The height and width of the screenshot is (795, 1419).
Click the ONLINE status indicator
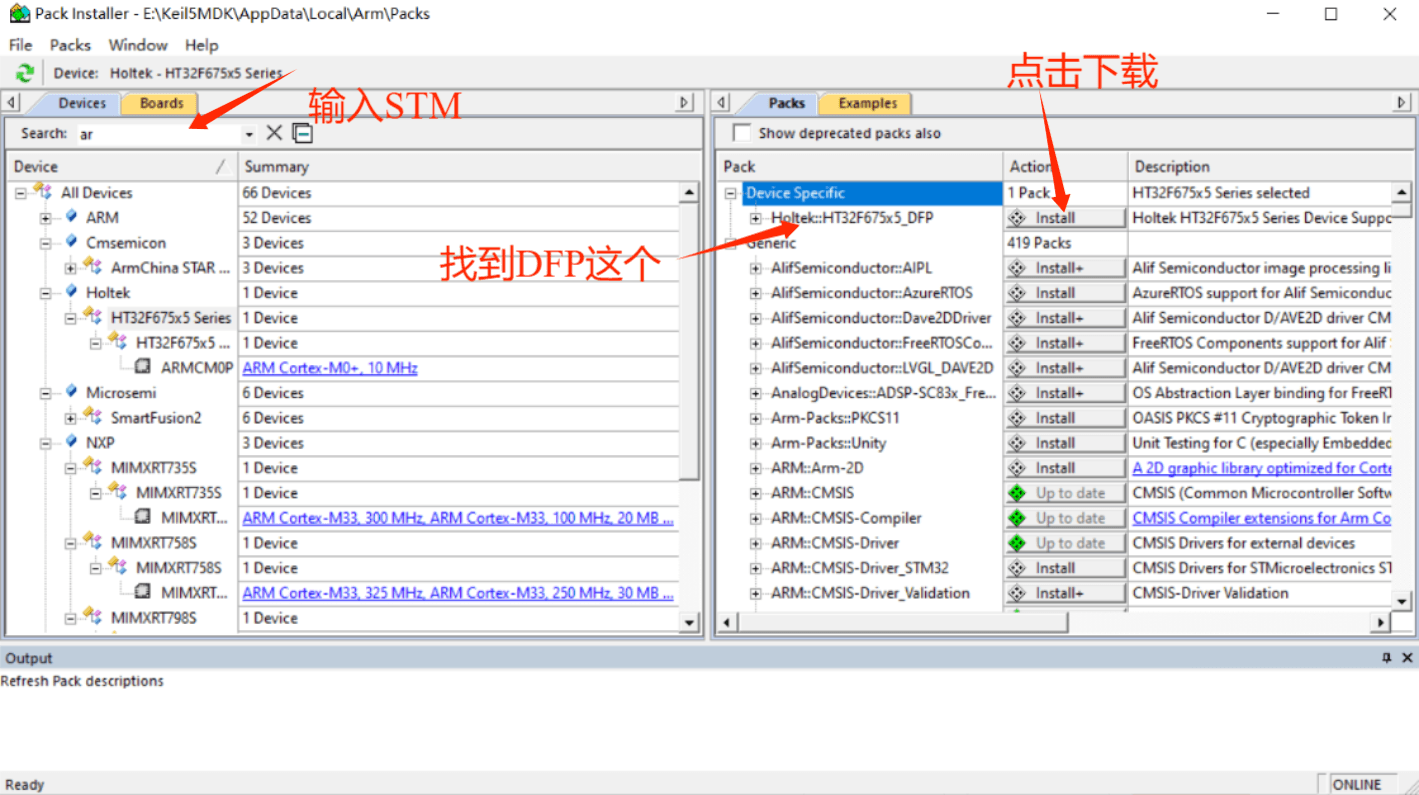point(1357,785)
